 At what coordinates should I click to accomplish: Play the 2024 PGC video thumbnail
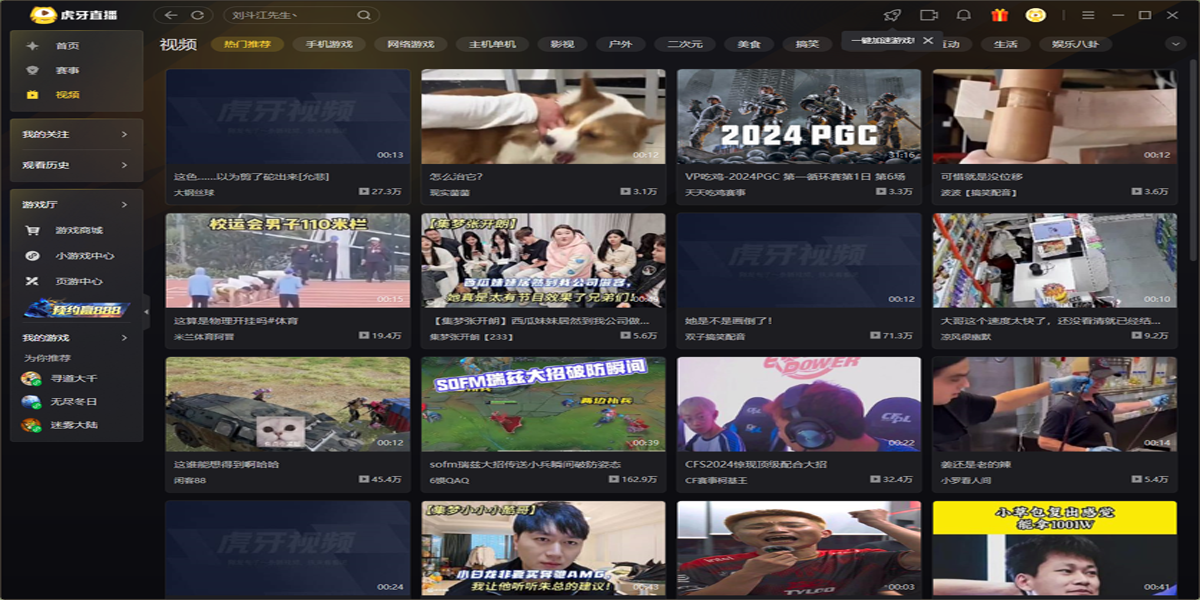point(799,116)
